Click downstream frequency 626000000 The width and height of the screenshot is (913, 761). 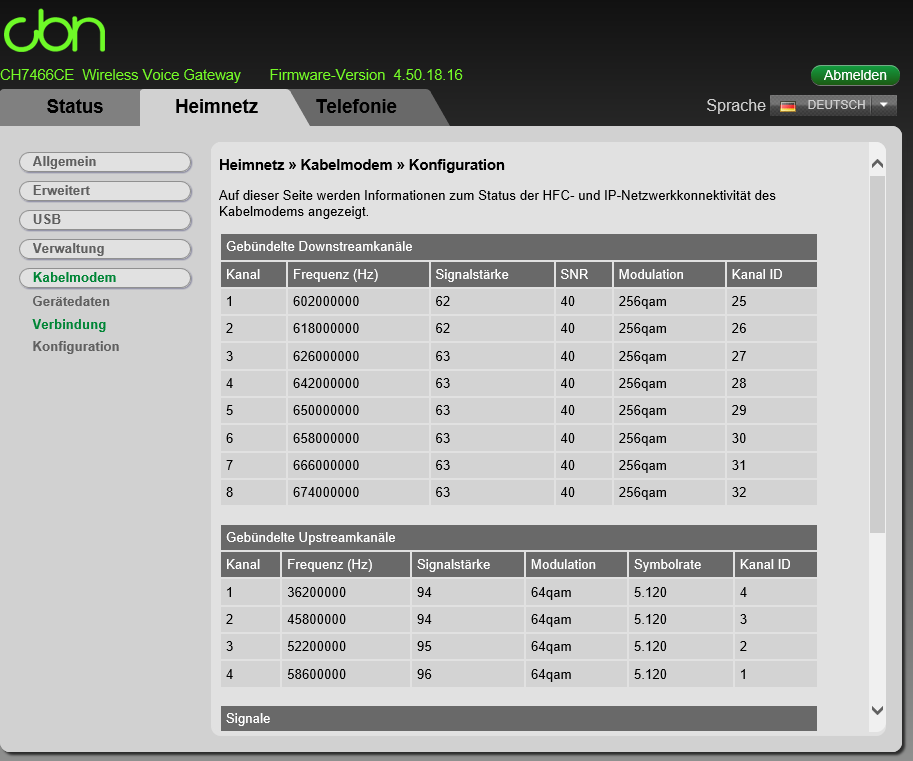click(326, 356)
